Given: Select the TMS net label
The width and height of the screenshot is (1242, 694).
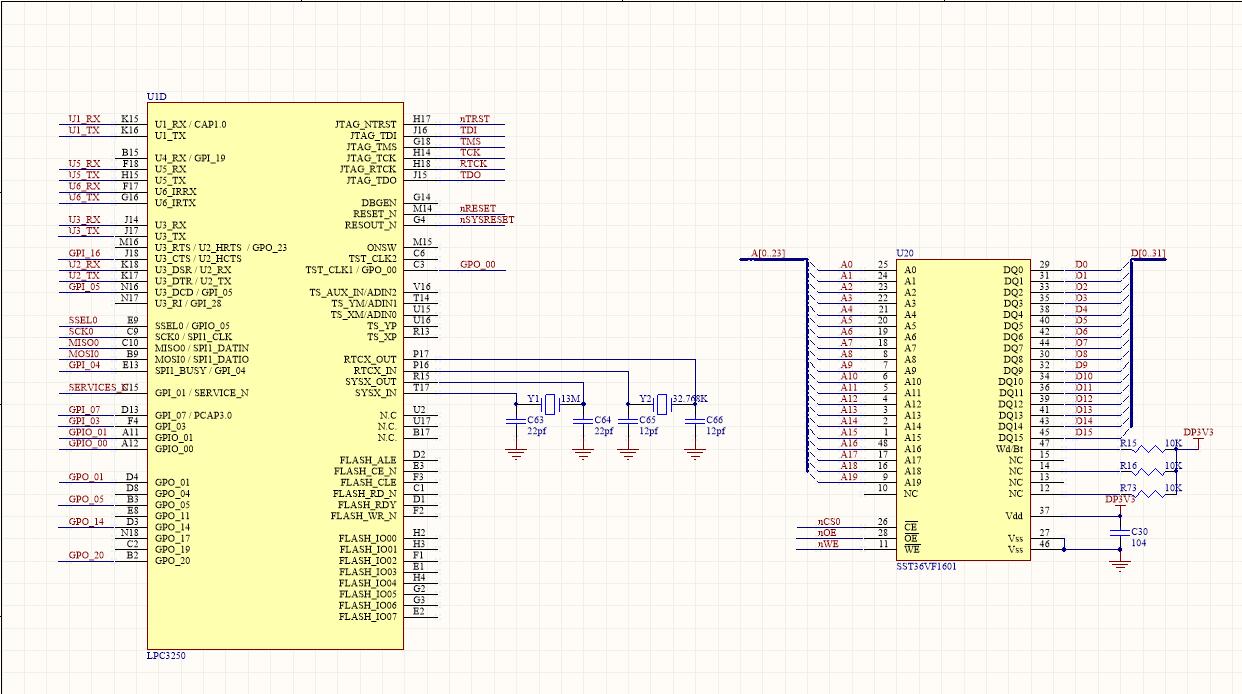Looking at the screenshot, I should pyautogui.click(x=470, y=142).
